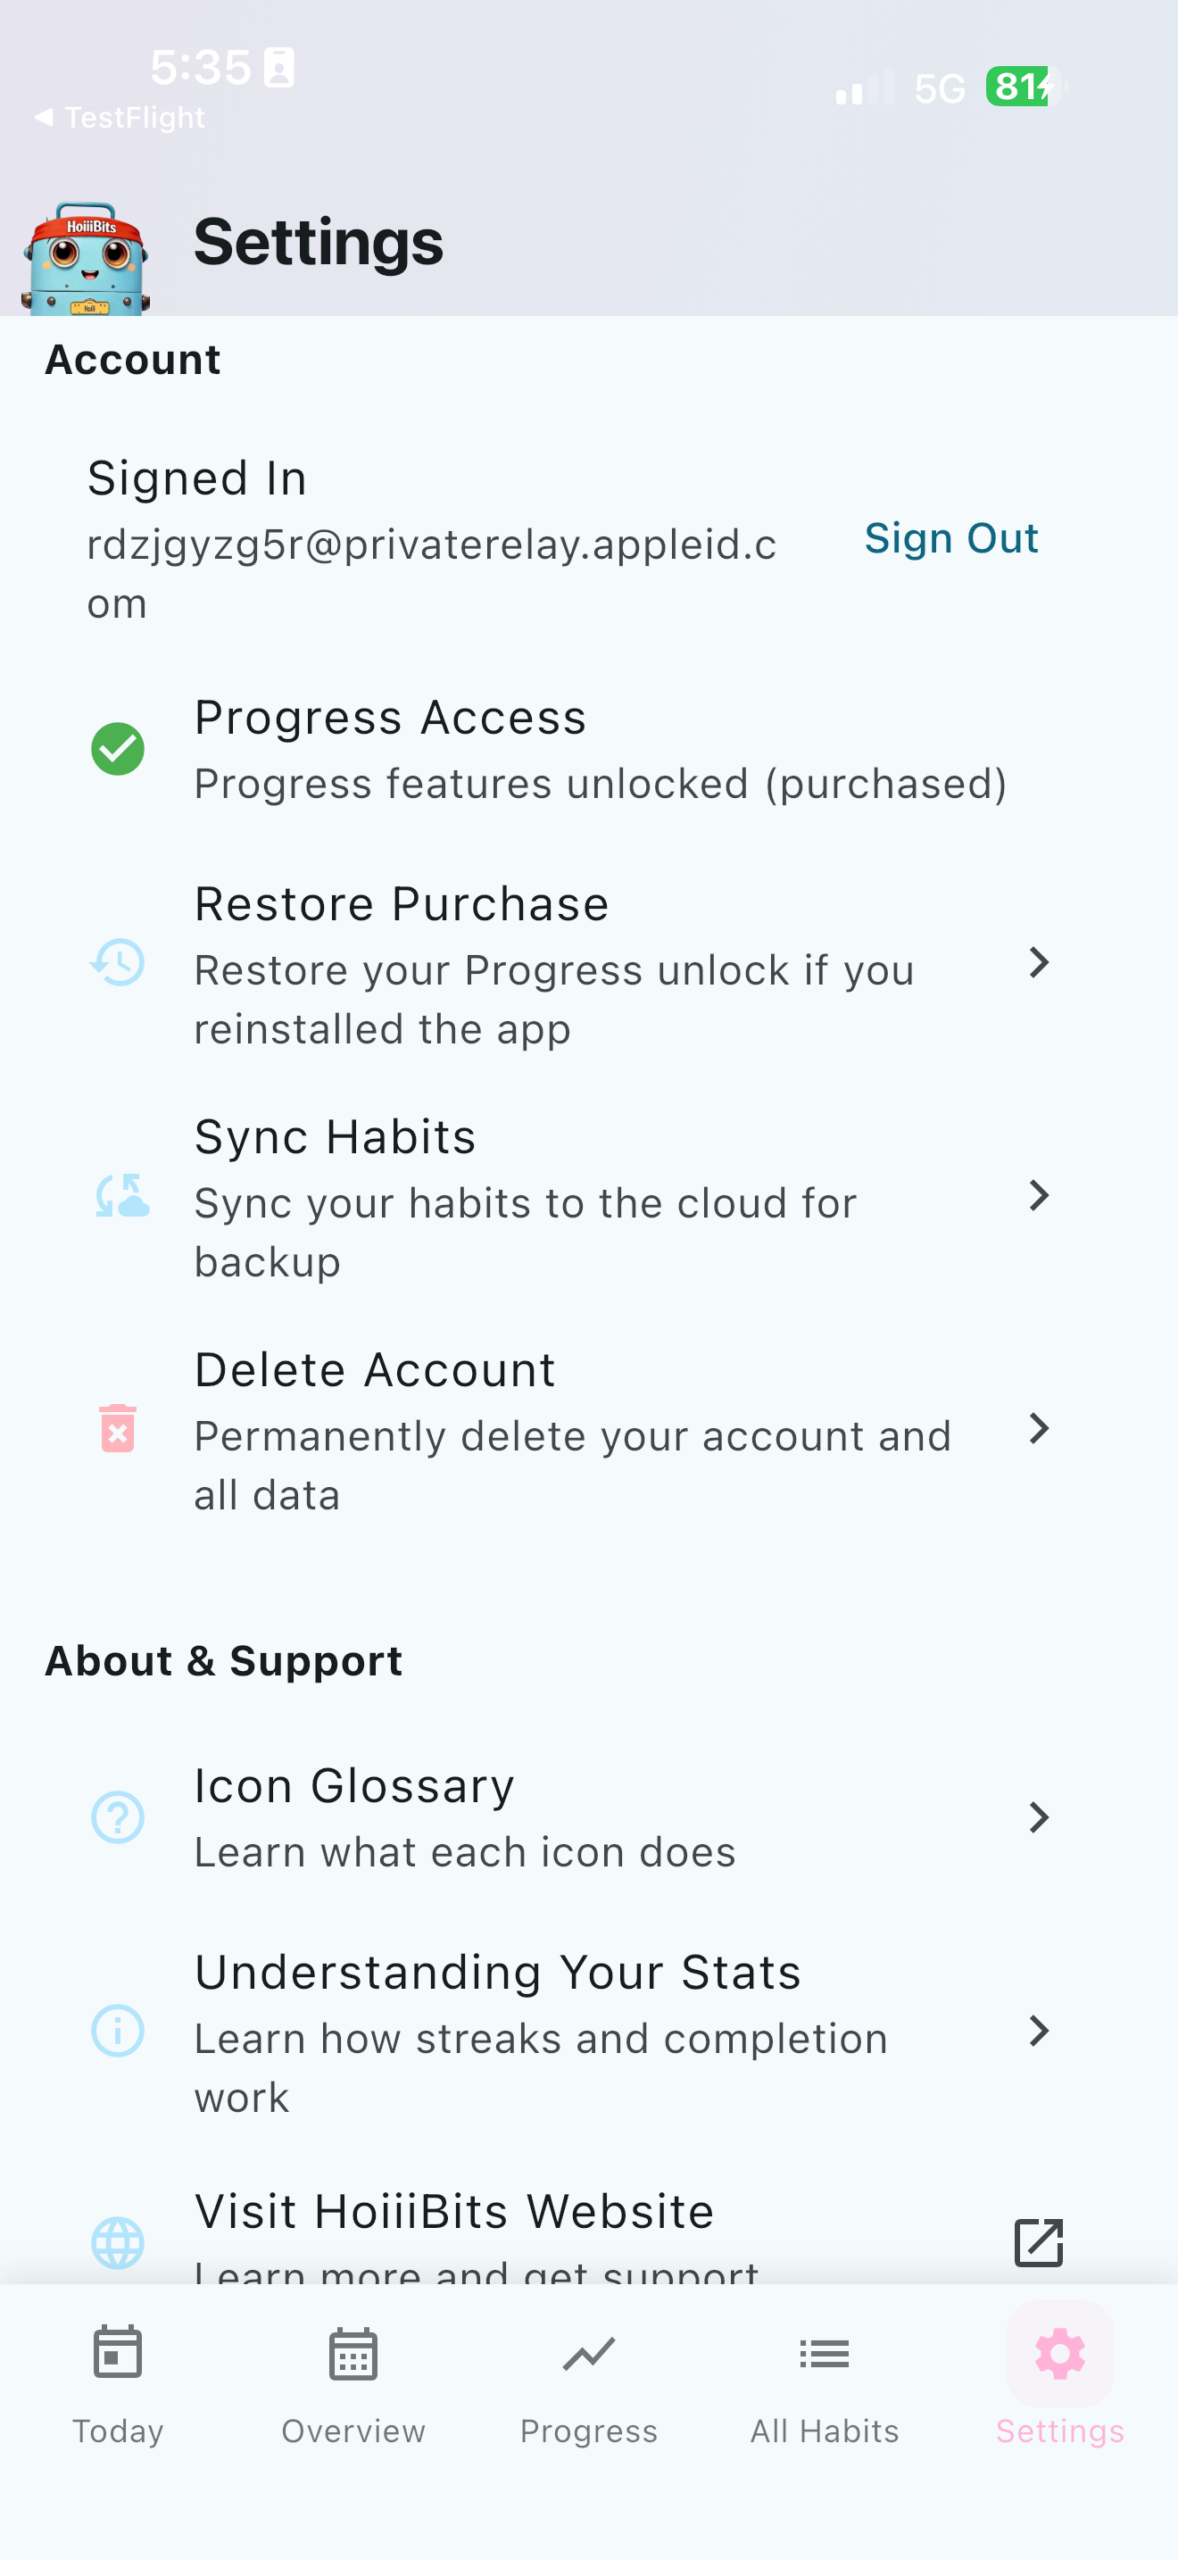Switch to the Overview tab

pos(353,2383)
